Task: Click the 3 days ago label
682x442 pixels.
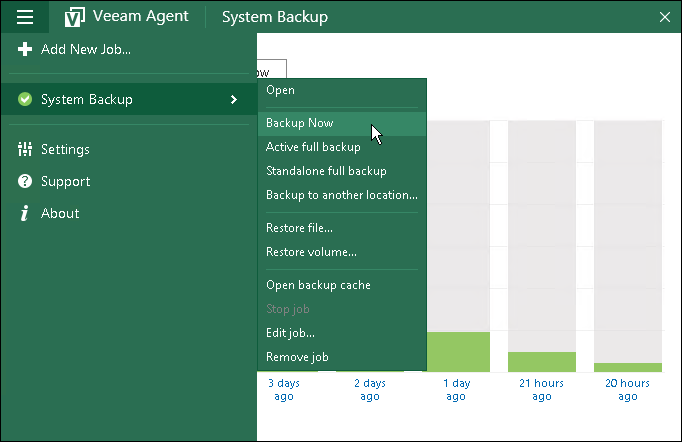Action: (284, 390)
